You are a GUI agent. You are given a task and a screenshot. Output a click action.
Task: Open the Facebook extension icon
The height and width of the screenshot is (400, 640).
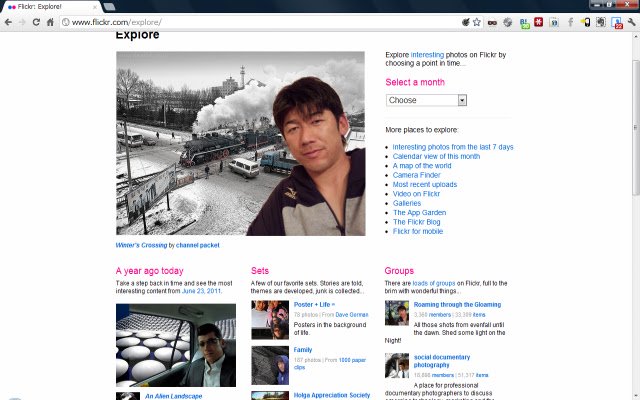(x=570, y=22)
